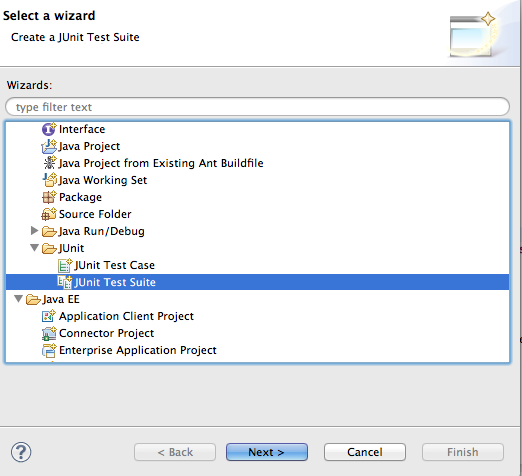Image resolution: width=522 pixels, height=476 pixels.
Task: Click the disabled Finish button
Action: coord(463,452)
